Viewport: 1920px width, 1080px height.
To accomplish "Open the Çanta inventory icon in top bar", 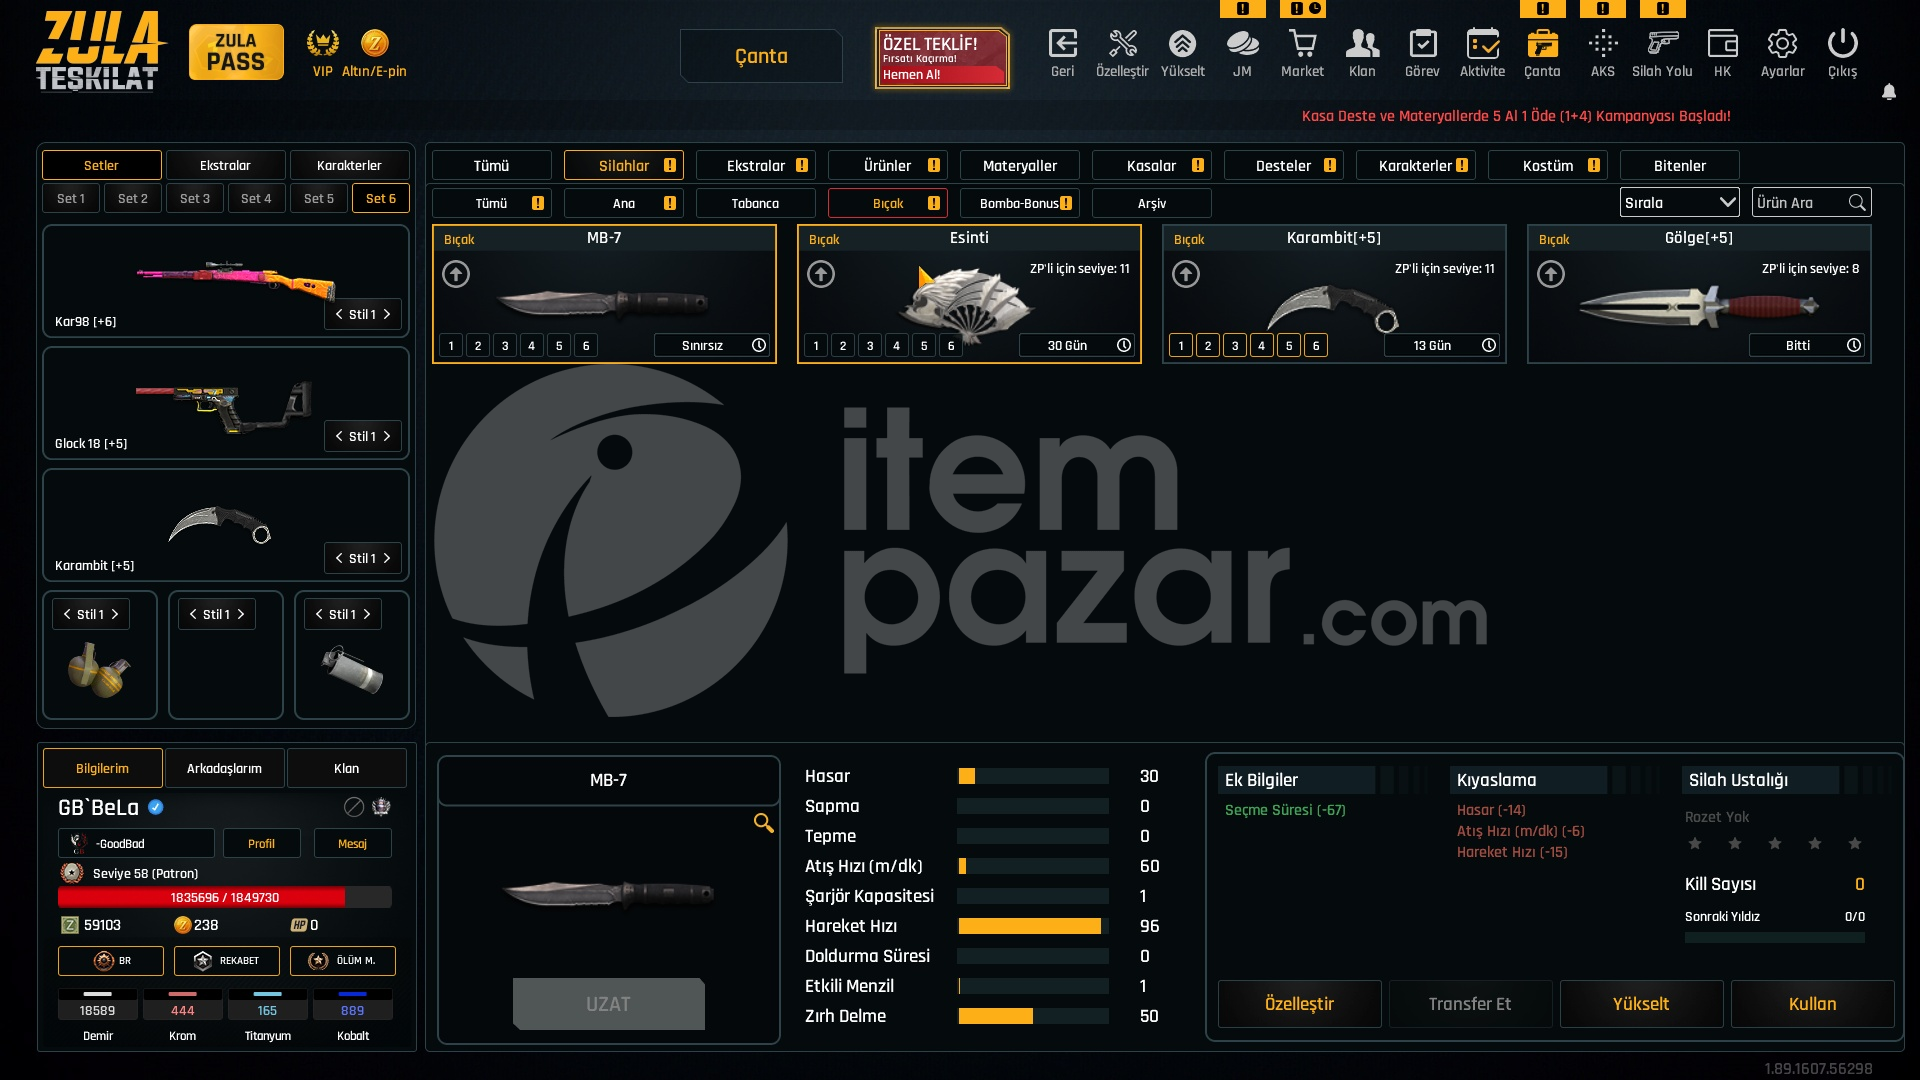I will pyautogui.click(x=1542, y=44).
